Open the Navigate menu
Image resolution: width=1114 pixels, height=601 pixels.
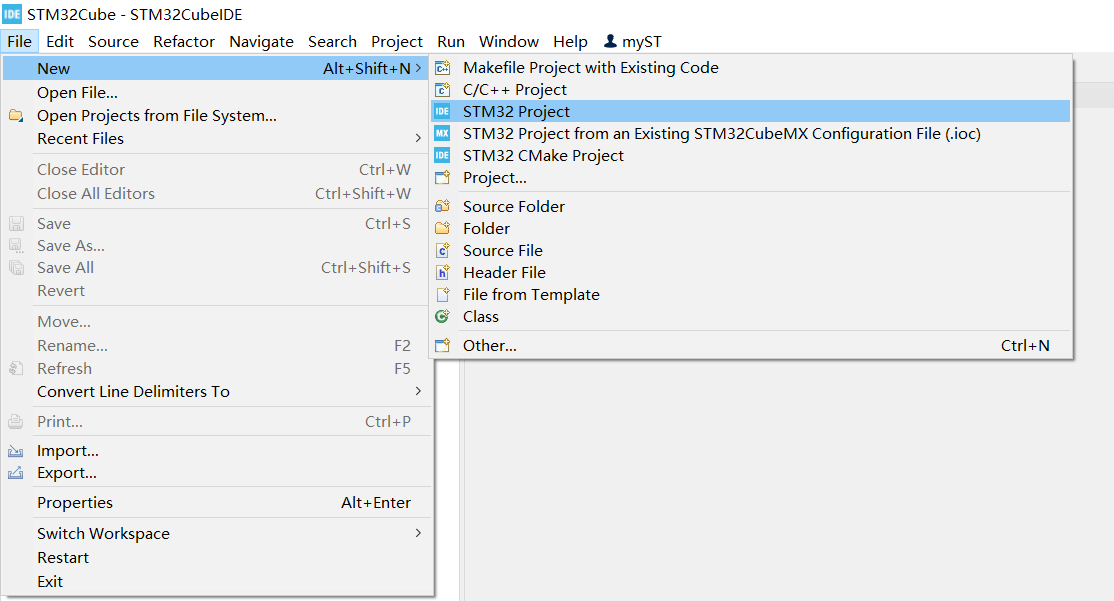point(261,41)
